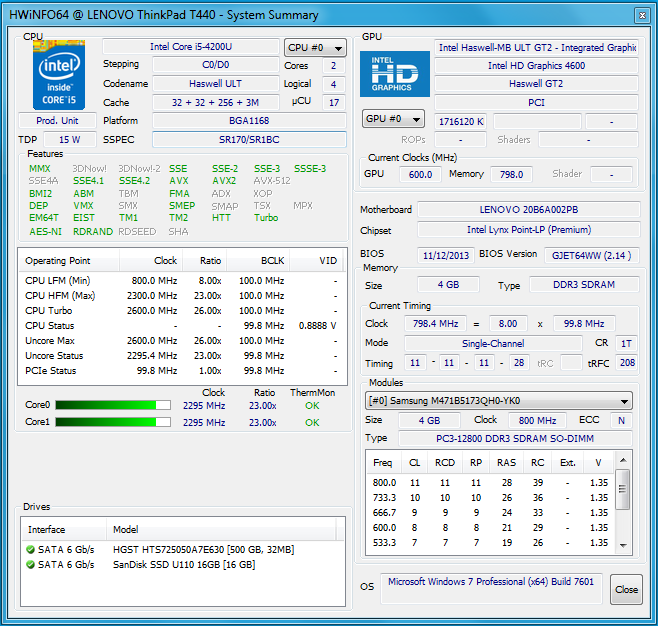
Task: Click the BIOS date 11/12/2013 field
Action: click(x=446, y=256)
